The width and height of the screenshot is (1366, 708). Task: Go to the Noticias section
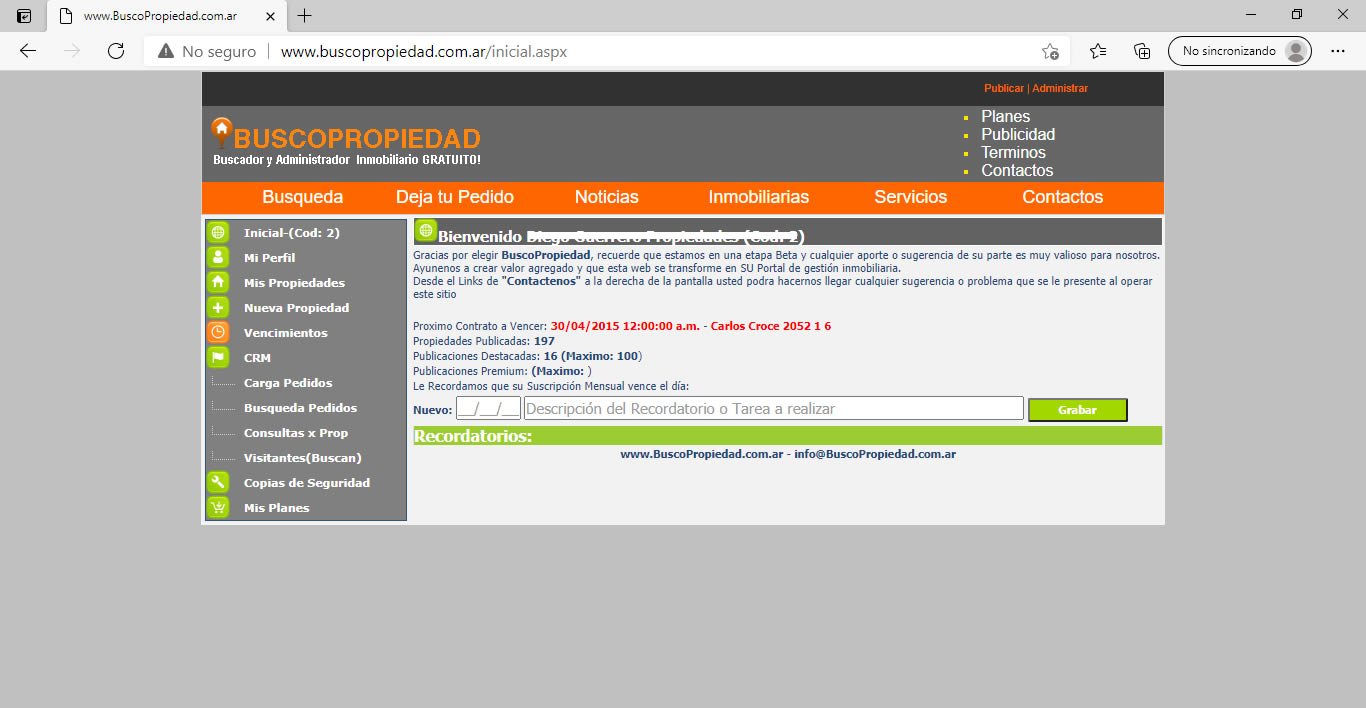[x=607, y=197]
